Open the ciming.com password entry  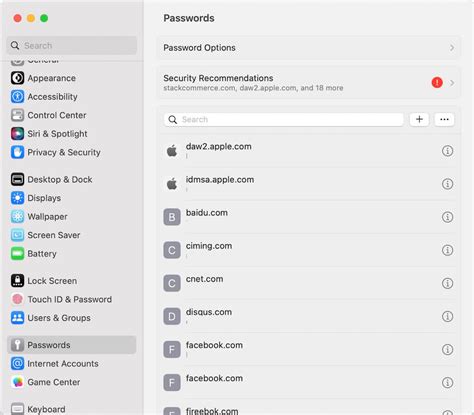[309, 250]
